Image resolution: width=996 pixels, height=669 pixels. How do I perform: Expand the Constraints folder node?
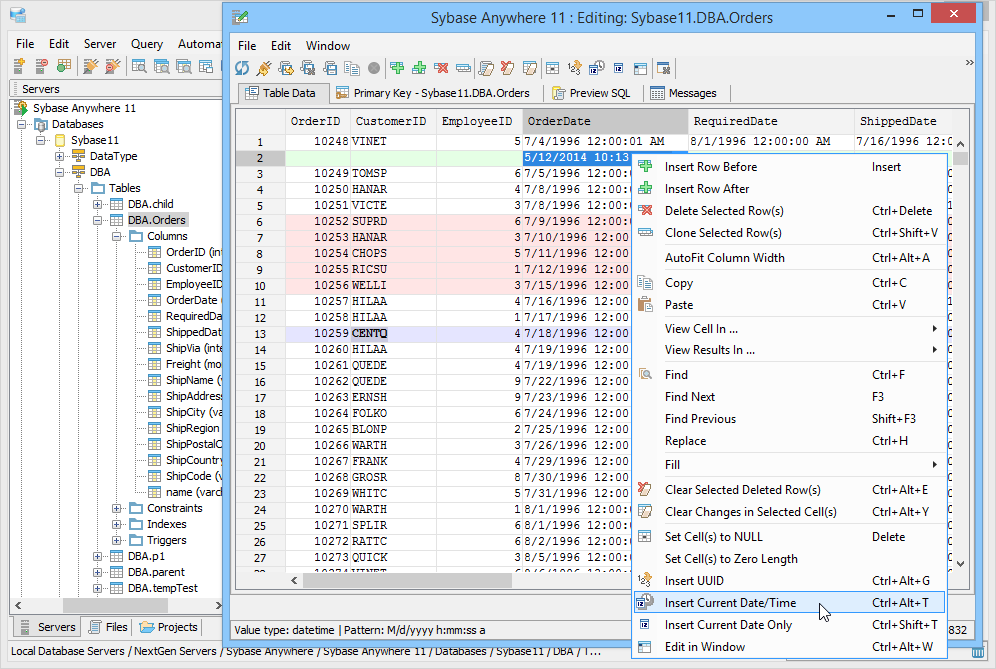[116, 508]
